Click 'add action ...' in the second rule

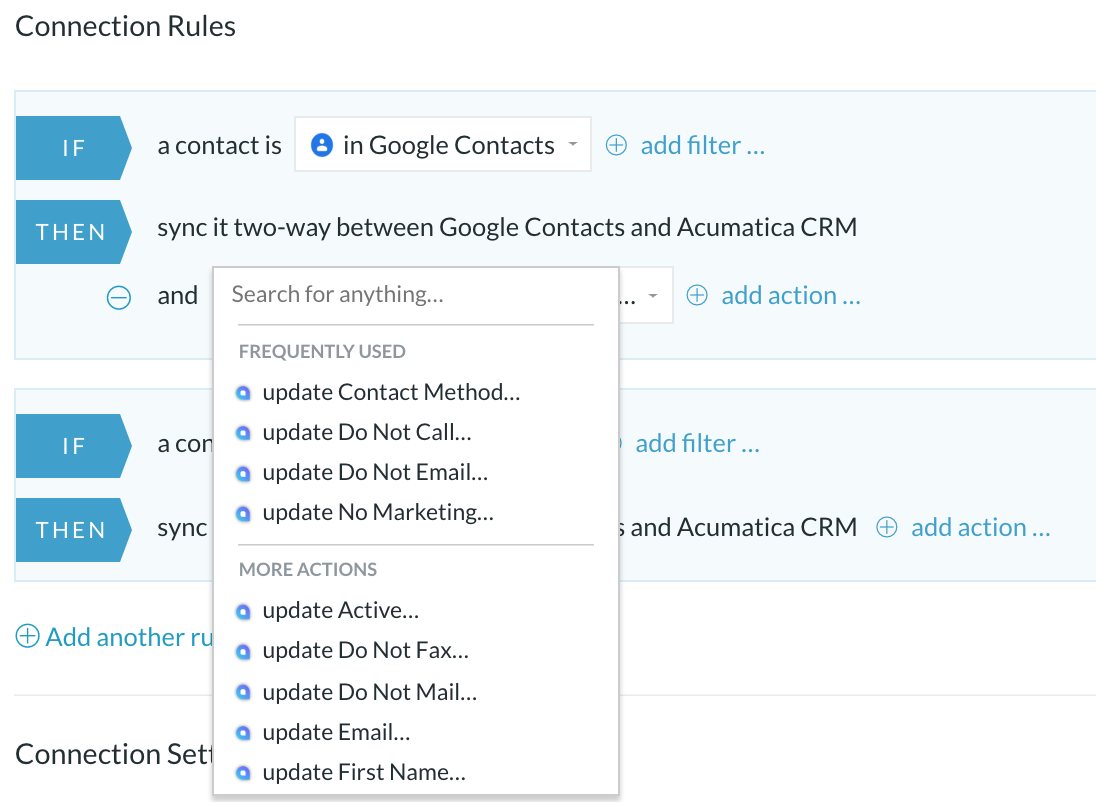point(981,527)
